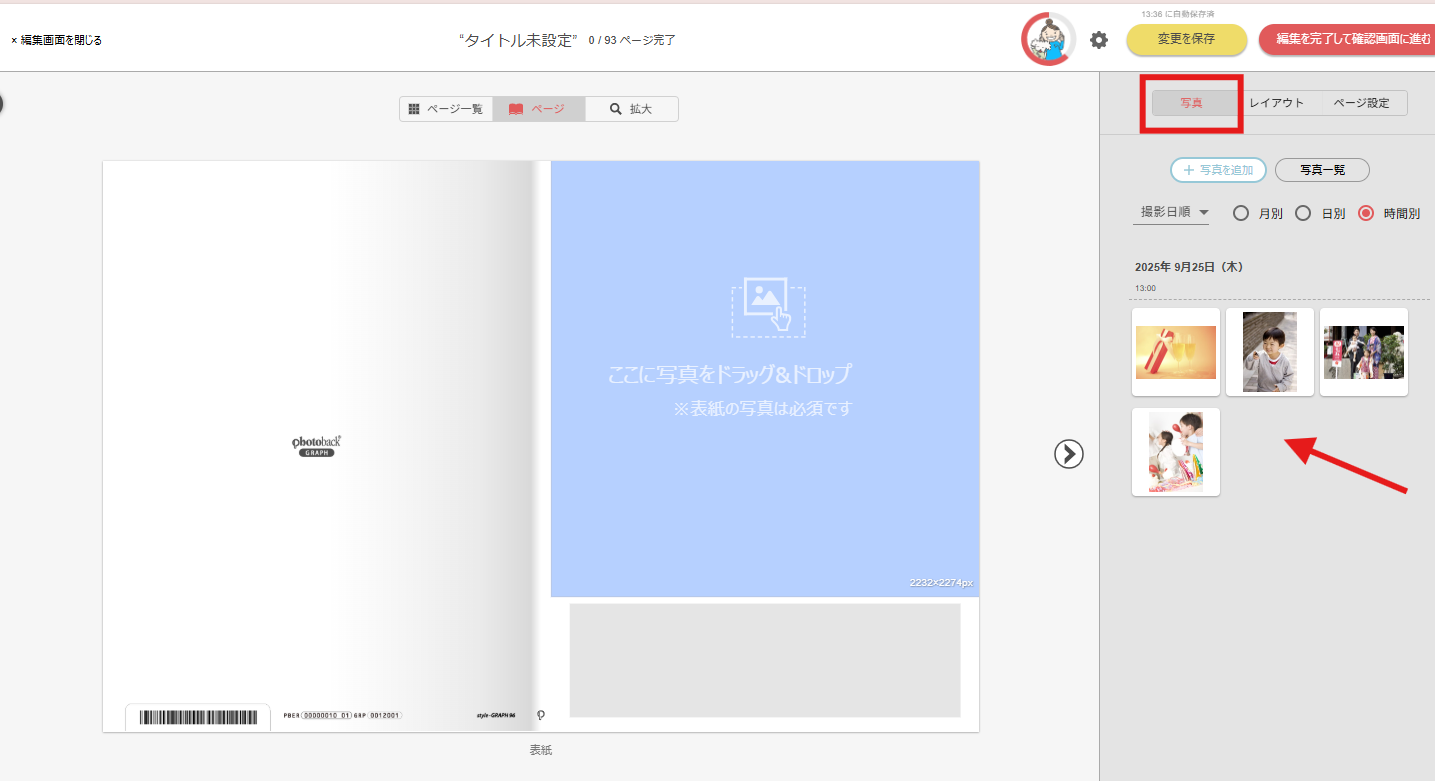Click the photoback GRAPH logo on back cover
The image size is (1435, 781).
(317, 446)
